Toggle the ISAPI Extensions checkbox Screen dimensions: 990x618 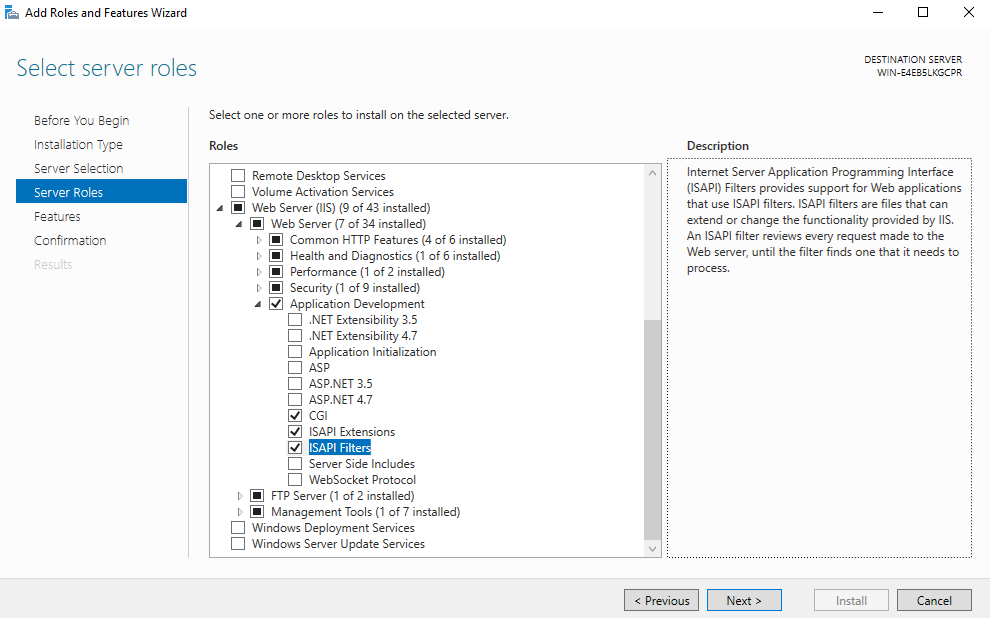[x=295, y=432]
